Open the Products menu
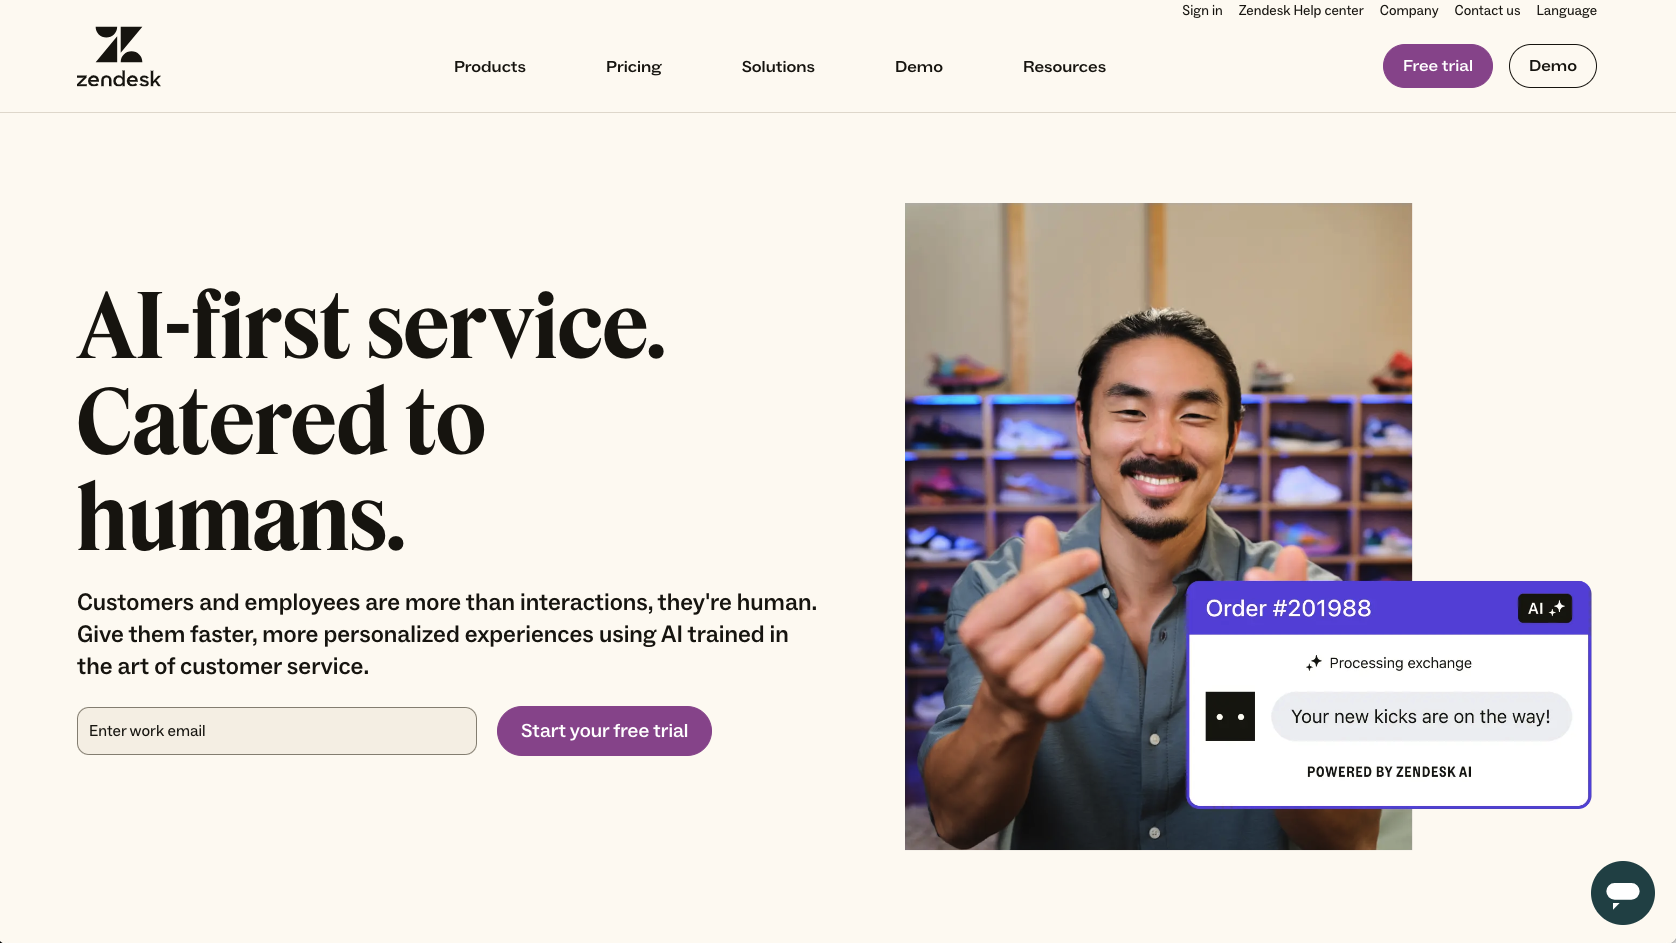Image resolution: width=1676 pixels, height=943 pixels. [490, 67]
